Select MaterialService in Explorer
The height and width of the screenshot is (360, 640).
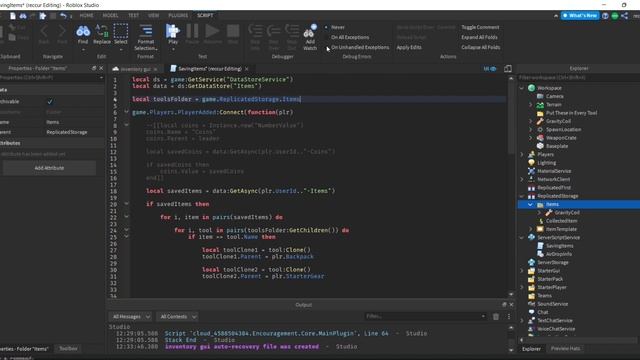coord(554,171)
